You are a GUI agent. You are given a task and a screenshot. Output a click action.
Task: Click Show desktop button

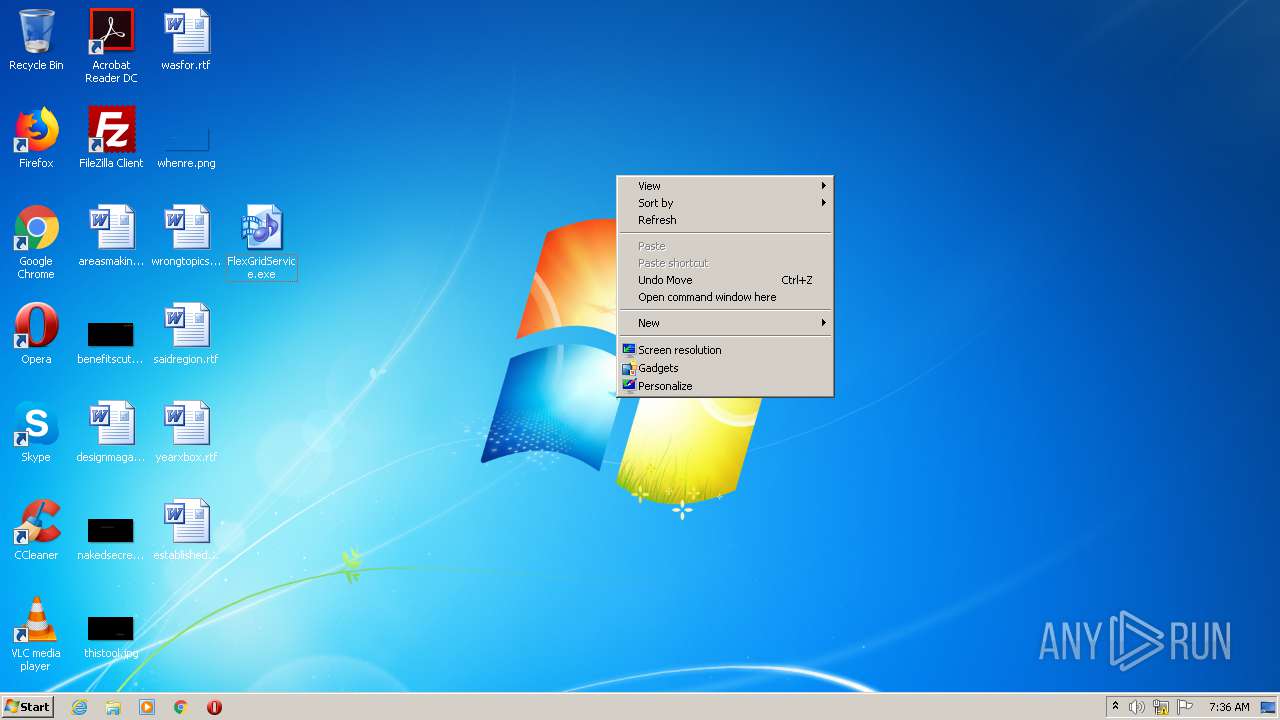[1268, 707]
